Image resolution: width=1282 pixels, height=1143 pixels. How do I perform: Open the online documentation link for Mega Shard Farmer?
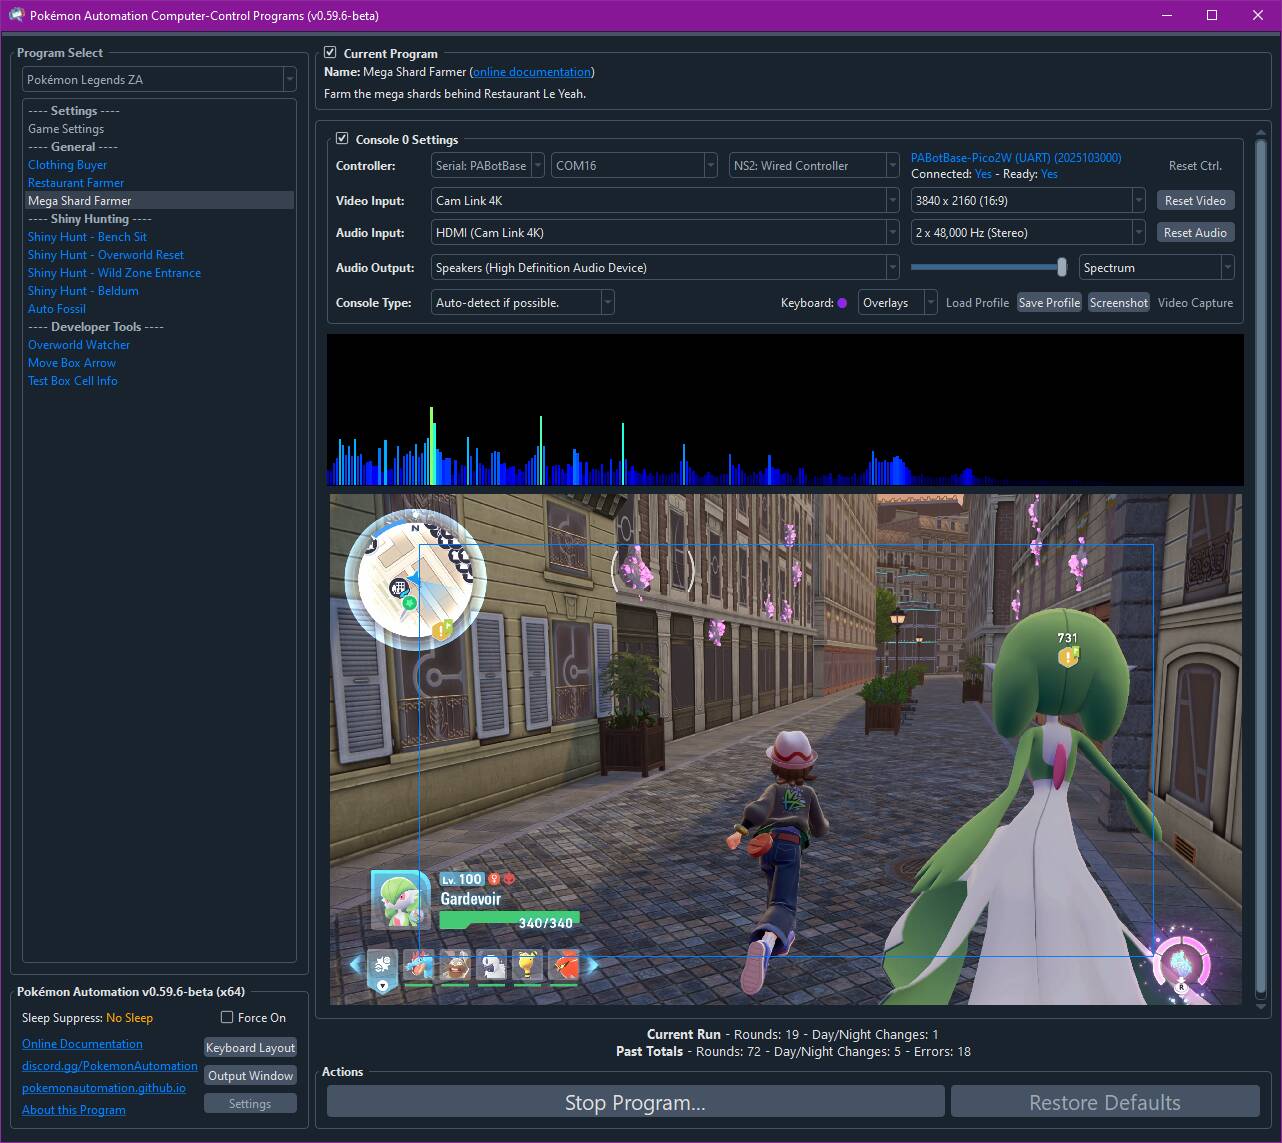click(x=531, y=72)
